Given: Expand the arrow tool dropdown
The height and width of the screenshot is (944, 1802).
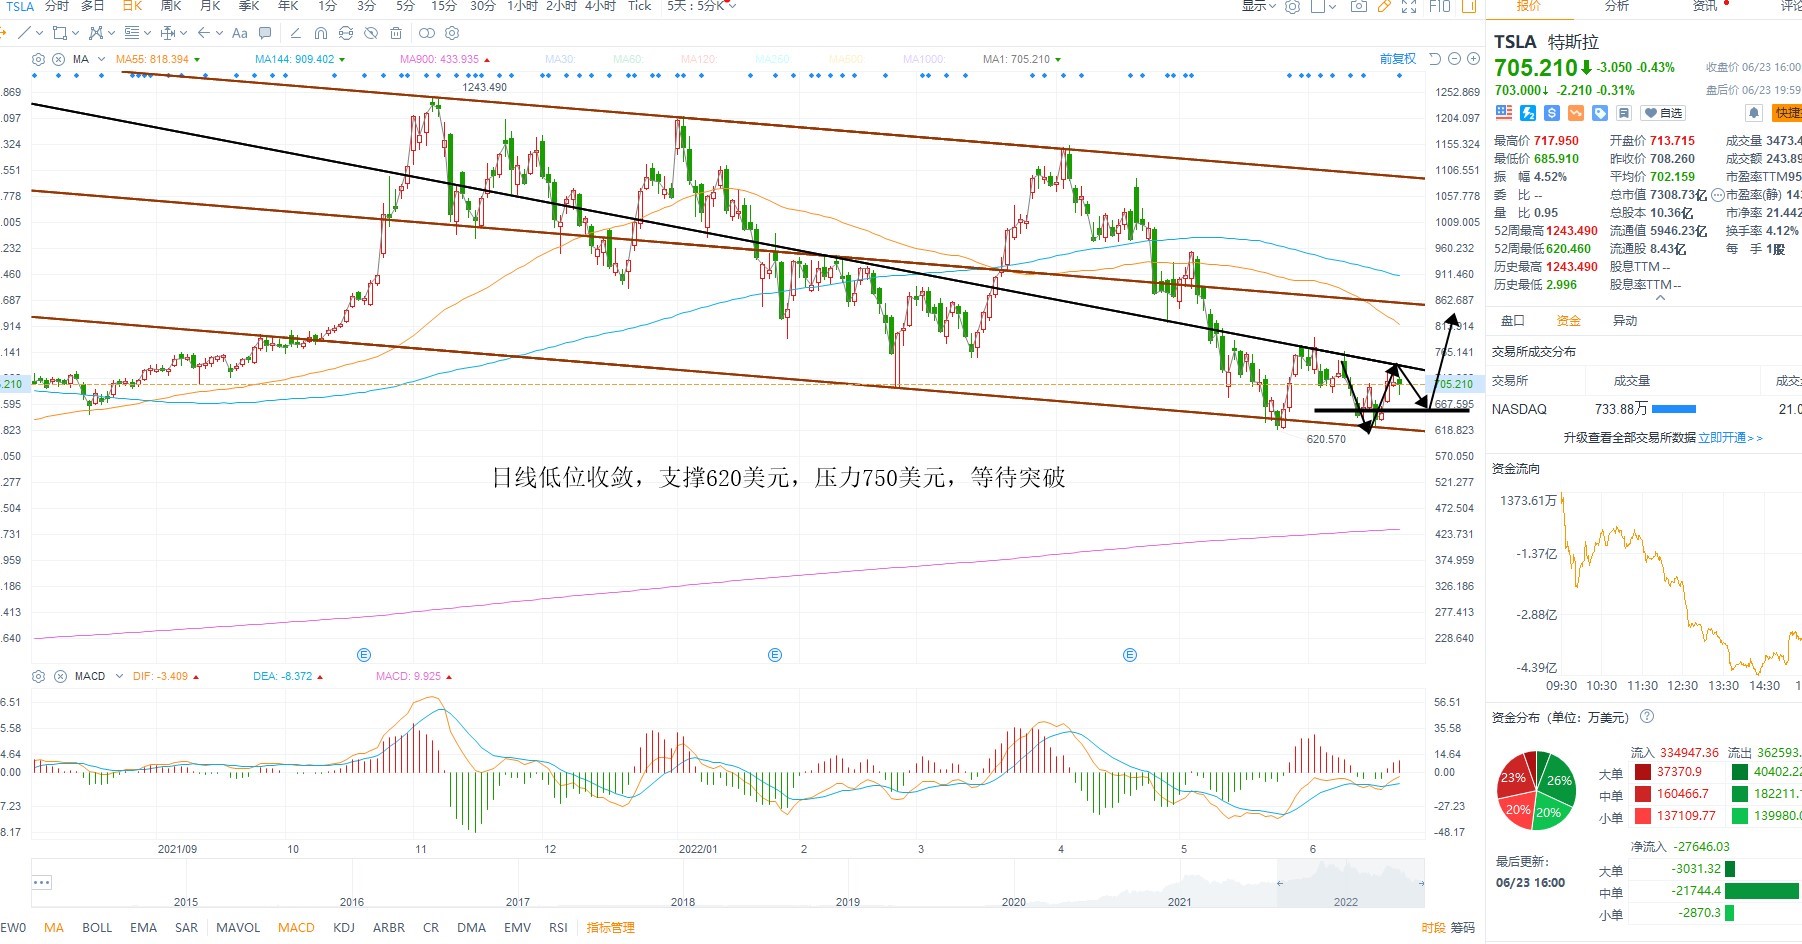Looking at the screenshot, I should pos(219,33).
